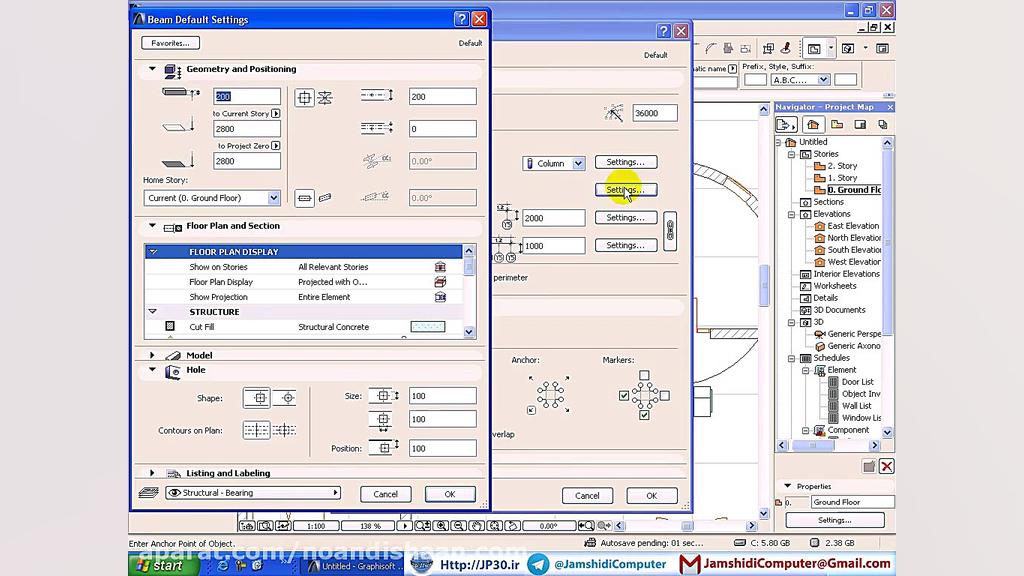Select 1. Story in Navigator
This screenshot has width=1024, height=576.
(842, 178)
